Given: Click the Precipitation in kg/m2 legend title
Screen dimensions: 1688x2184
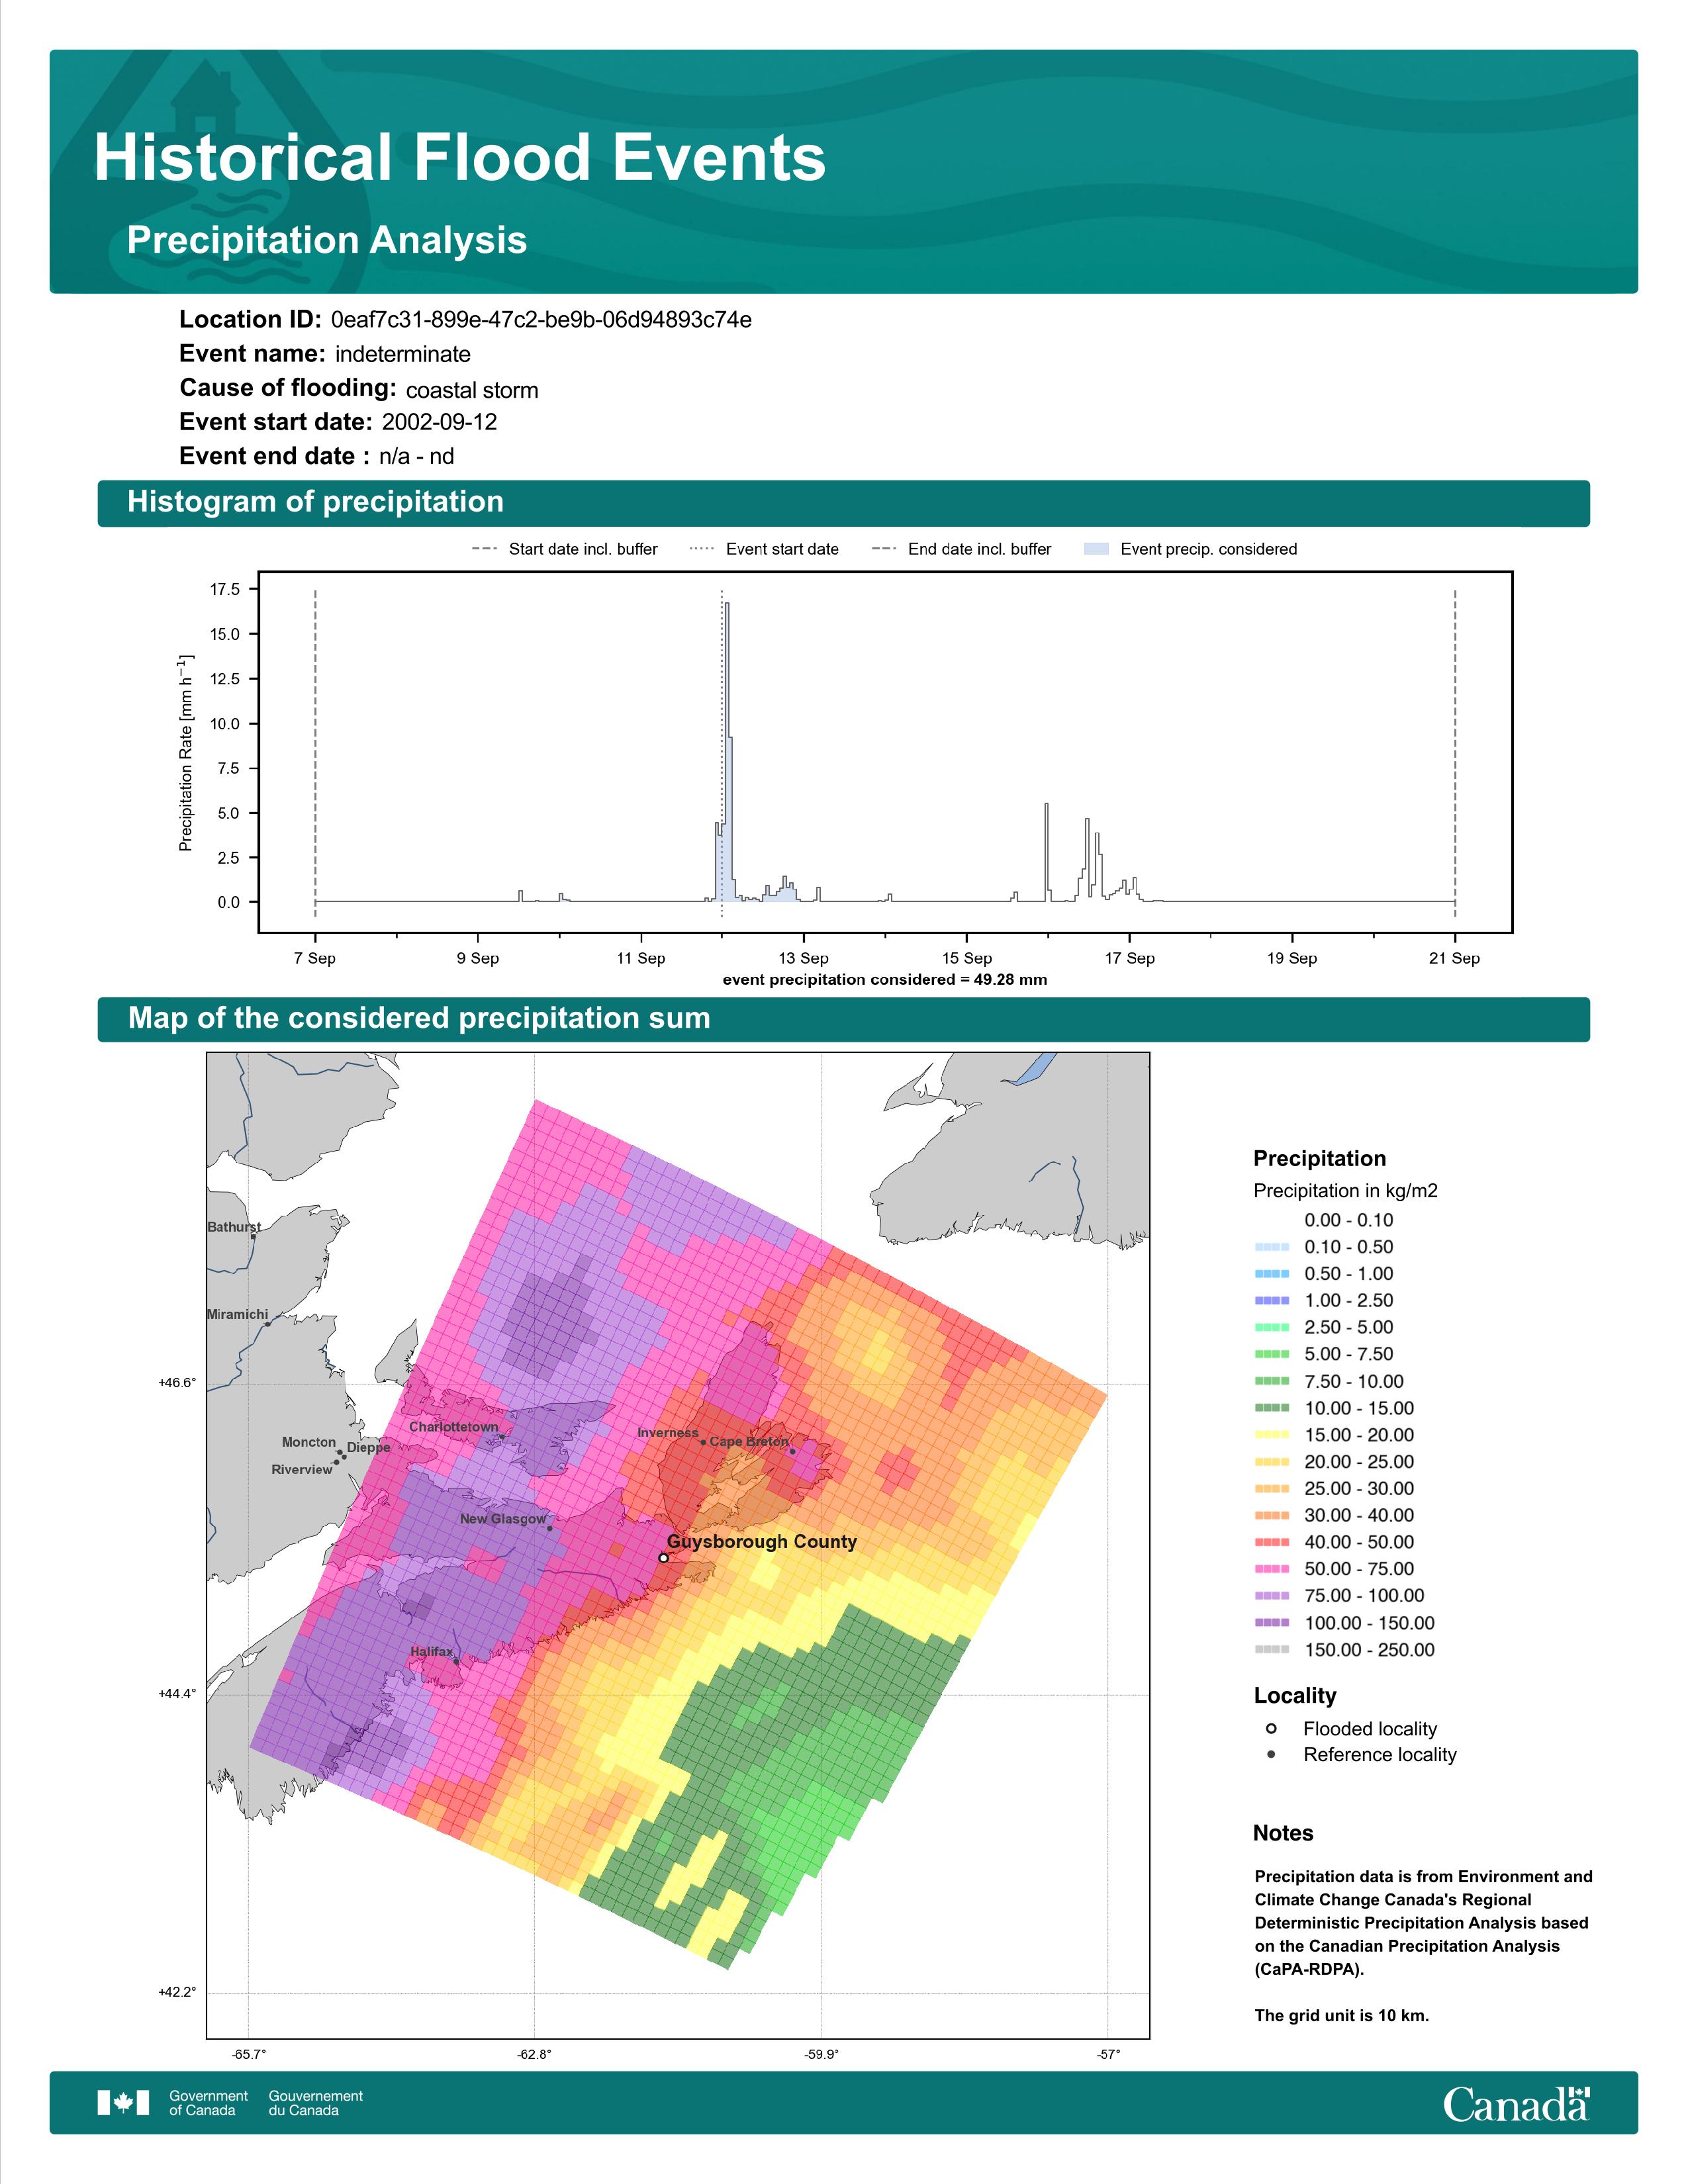Looking at the screenshot, I should click(x=1345, y=1191).
